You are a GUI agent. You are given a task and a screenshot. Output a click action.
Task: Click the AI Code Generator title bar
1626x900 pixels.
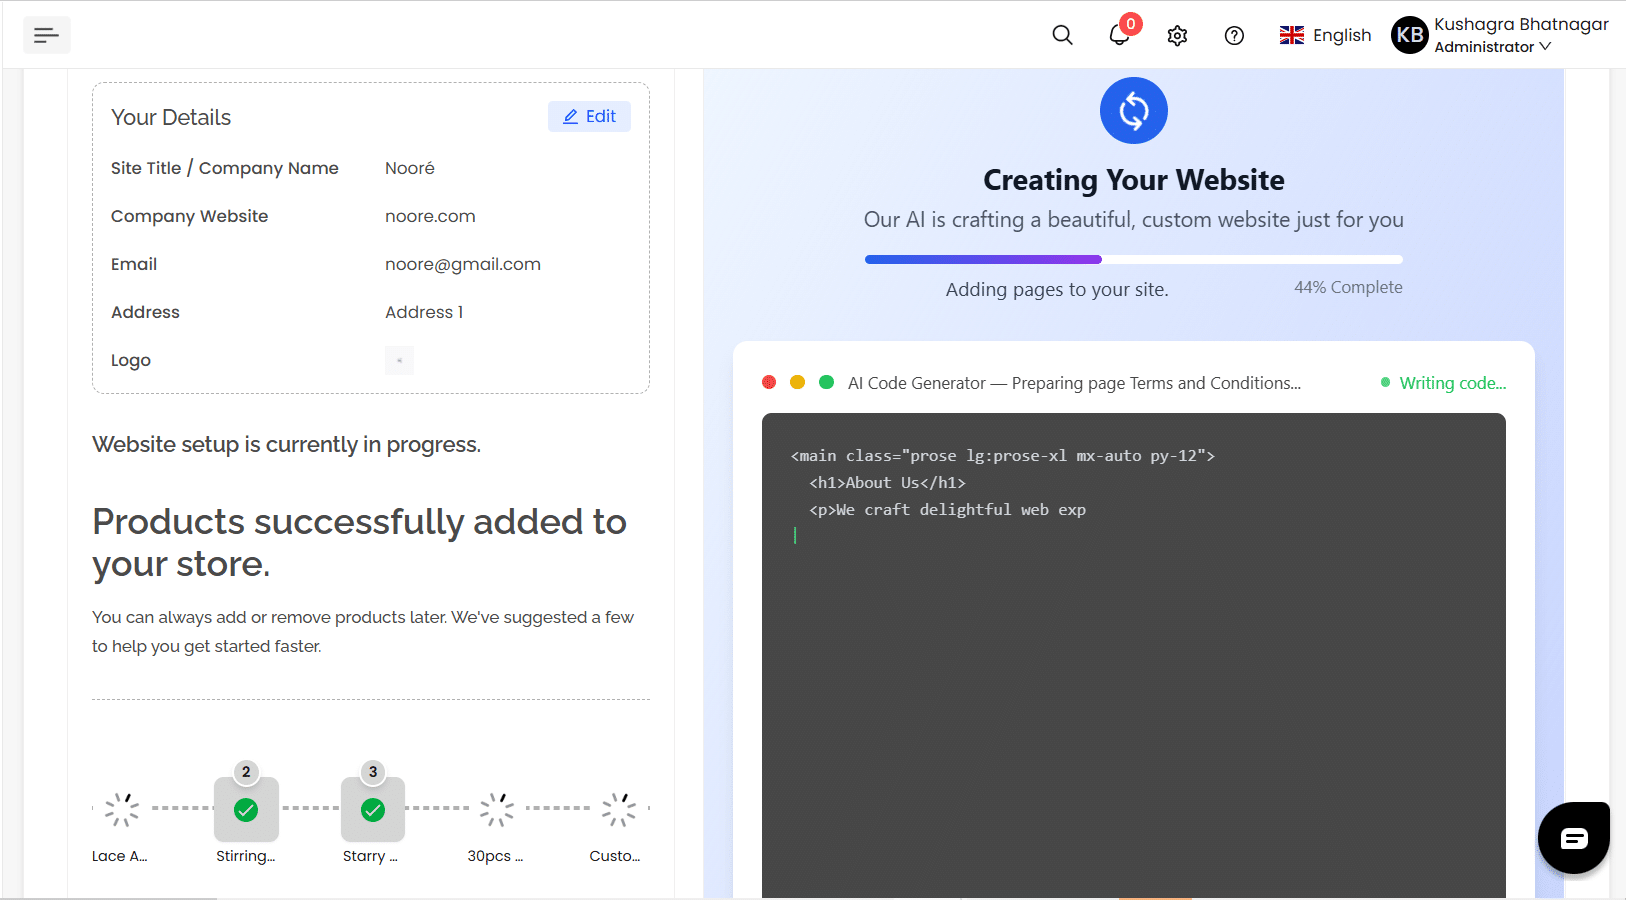tap(1074, 383)
